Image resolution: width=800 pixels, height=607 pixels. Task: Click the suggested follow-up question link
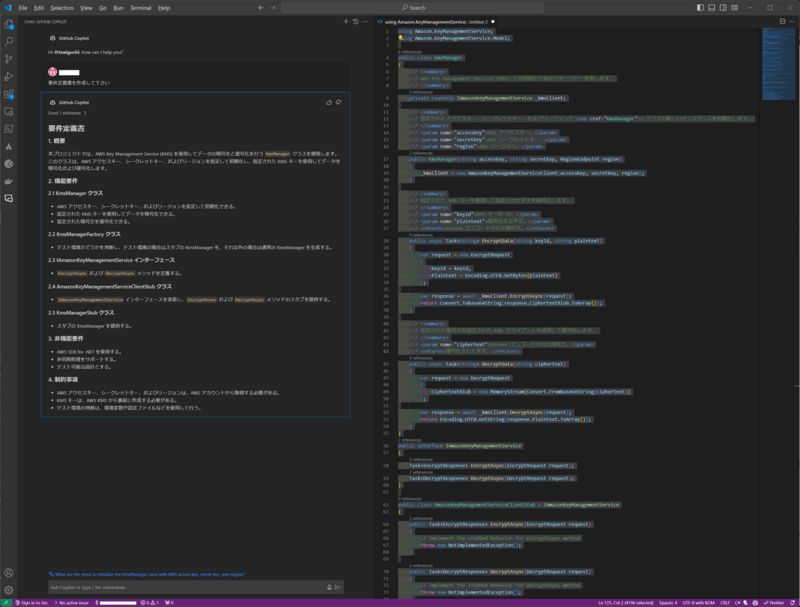pyautogui.click(x=149, y=574)
